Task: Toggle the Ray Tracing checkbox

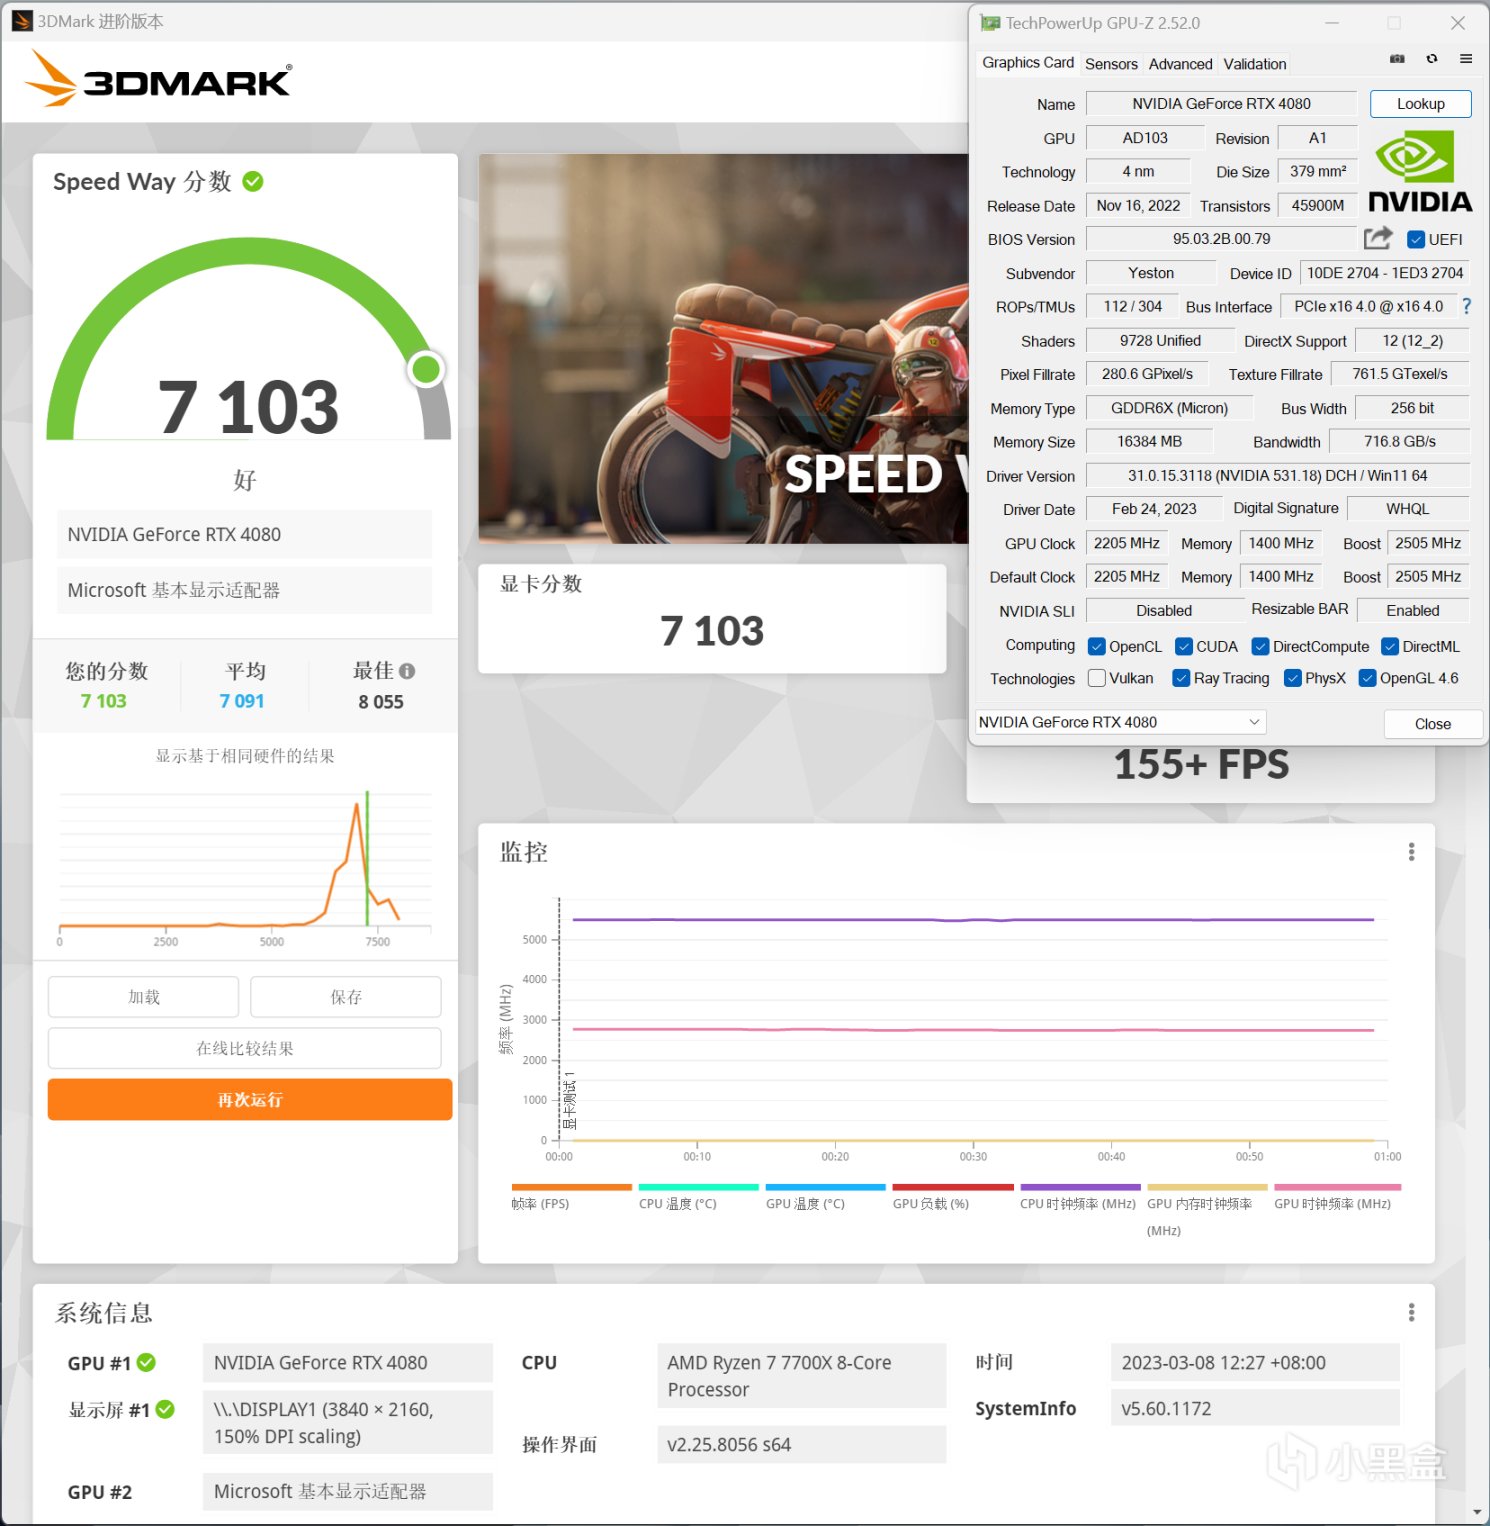Action: point(1182,678)
